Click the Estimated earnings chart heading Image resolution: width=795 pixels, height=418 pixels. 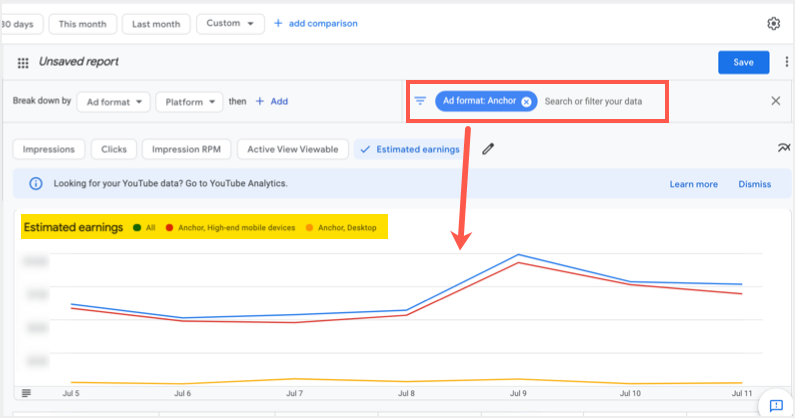pyautogui.click(x=74, y=227)
